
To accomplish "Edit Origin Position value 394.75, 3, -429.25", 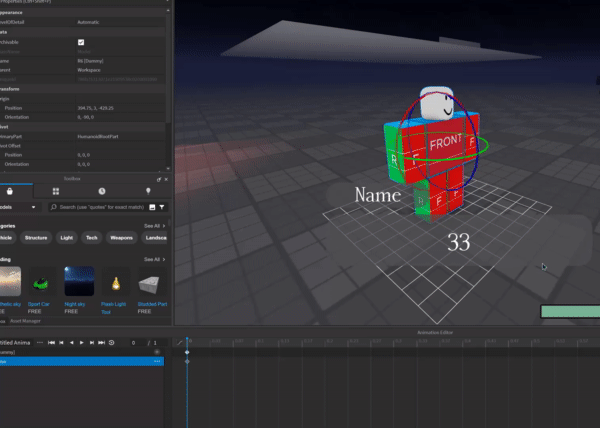I will click(95, 108).
